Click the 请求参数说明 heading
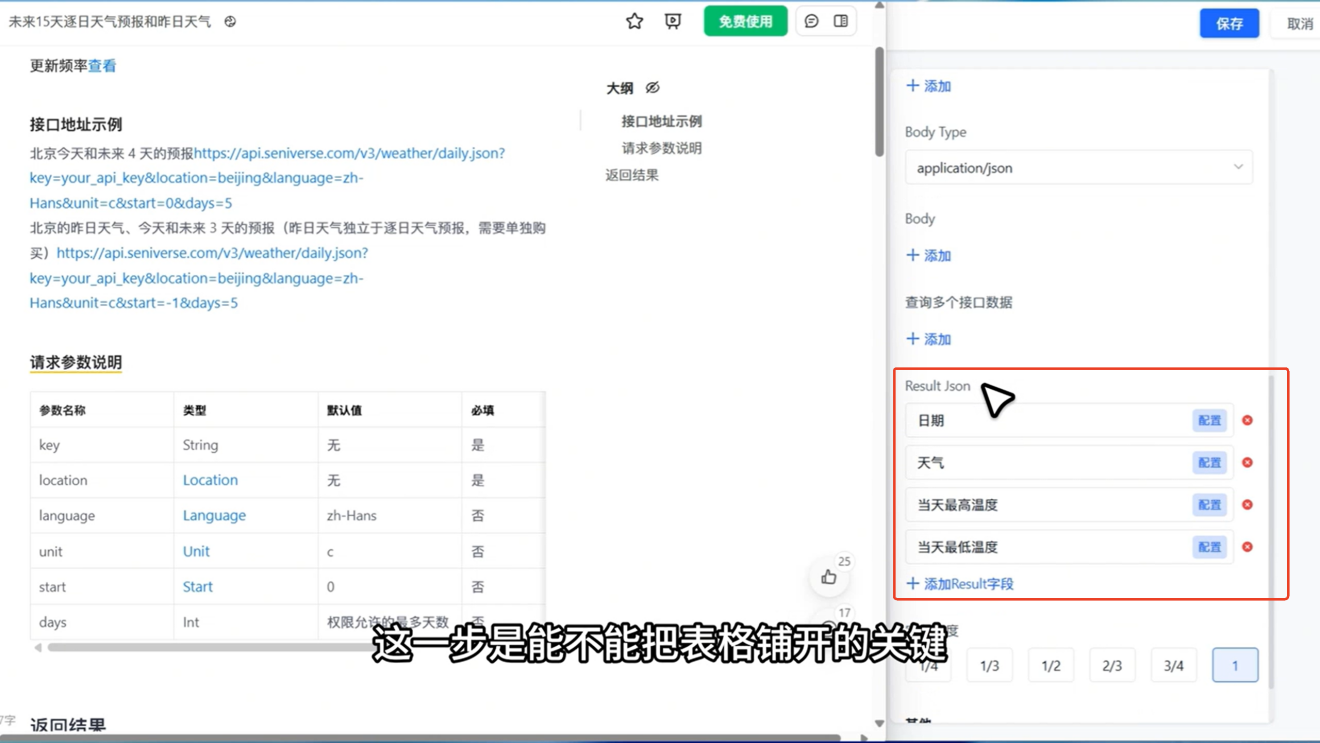Image resolution: width=1320 pixels, height=743 pixels. point(76,362)
